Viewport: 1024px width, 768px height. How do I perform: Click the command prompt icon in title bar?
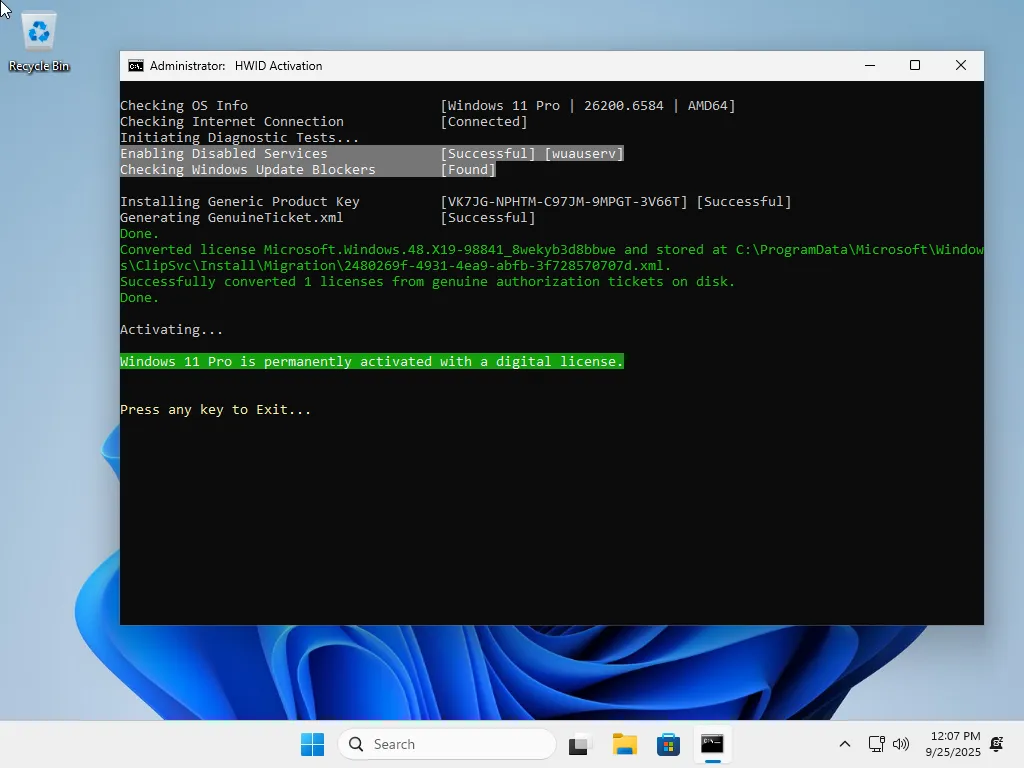click(x=136, y=66)
